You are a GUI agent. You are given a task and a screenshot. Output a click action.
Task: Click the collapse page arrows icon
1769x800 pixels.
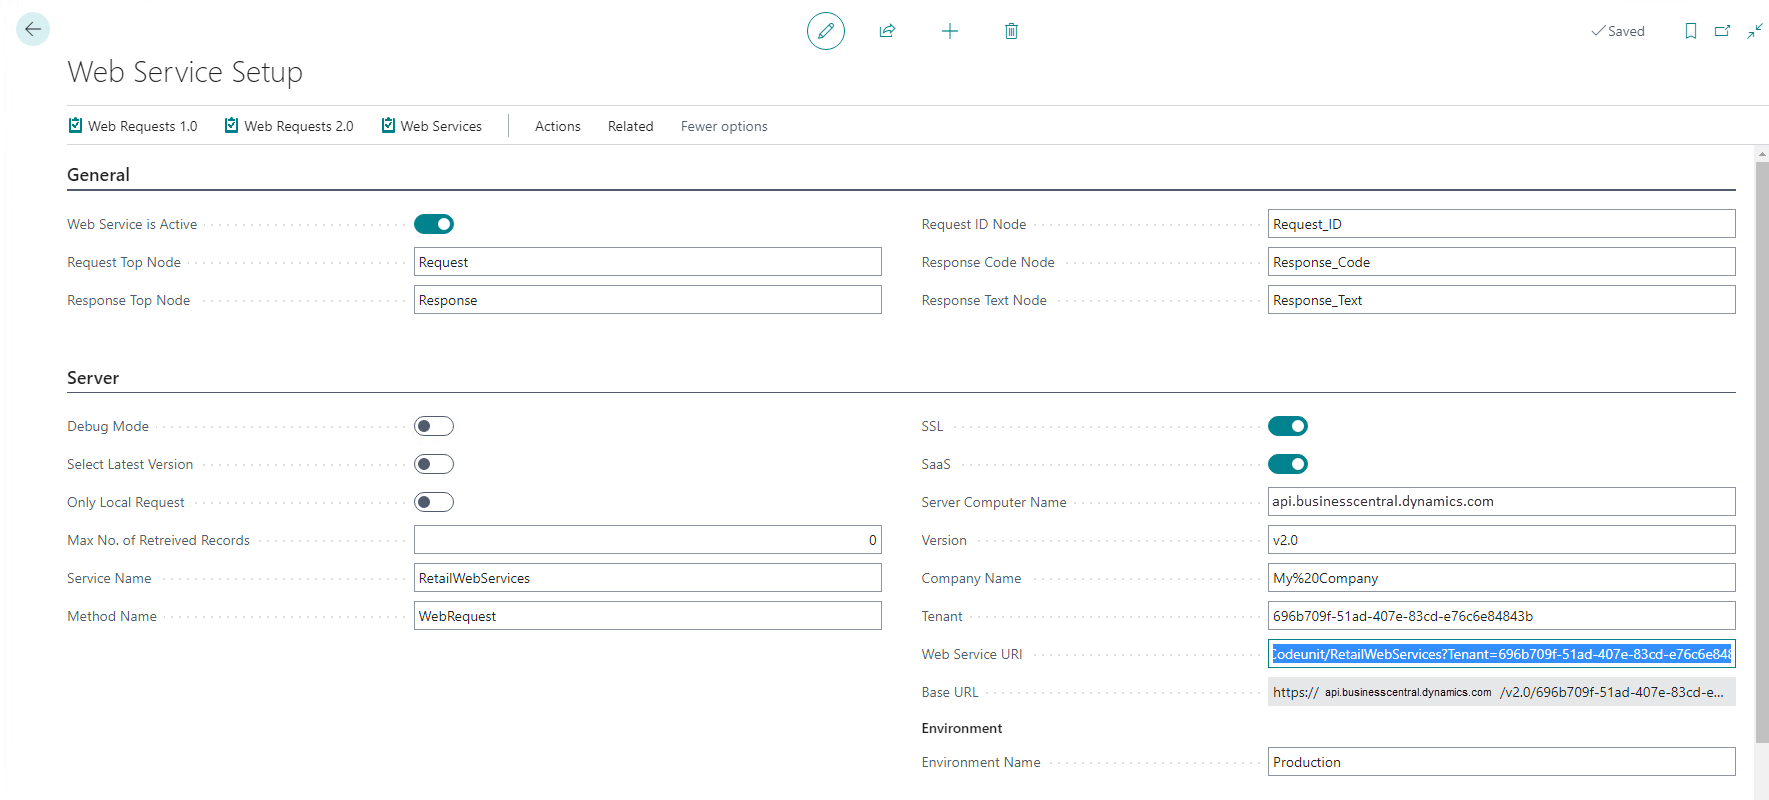[x=1755, y=31]
